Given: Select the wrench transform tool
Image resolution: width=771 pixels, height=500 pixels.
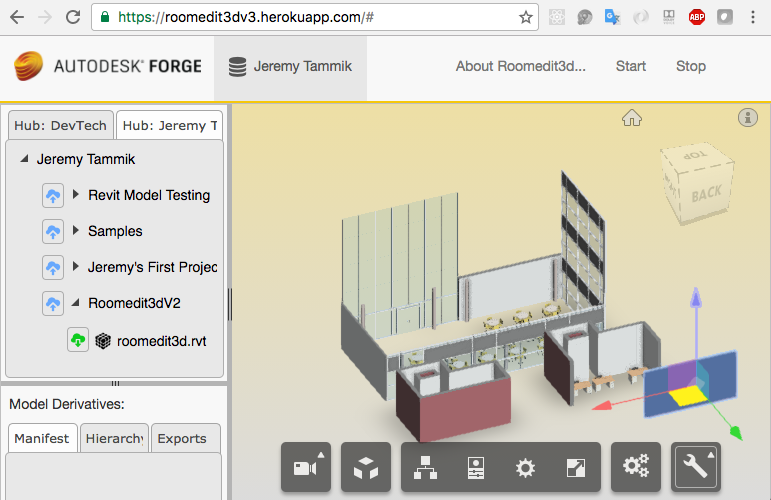Looking at the screenshot, I should pos(696,468).
